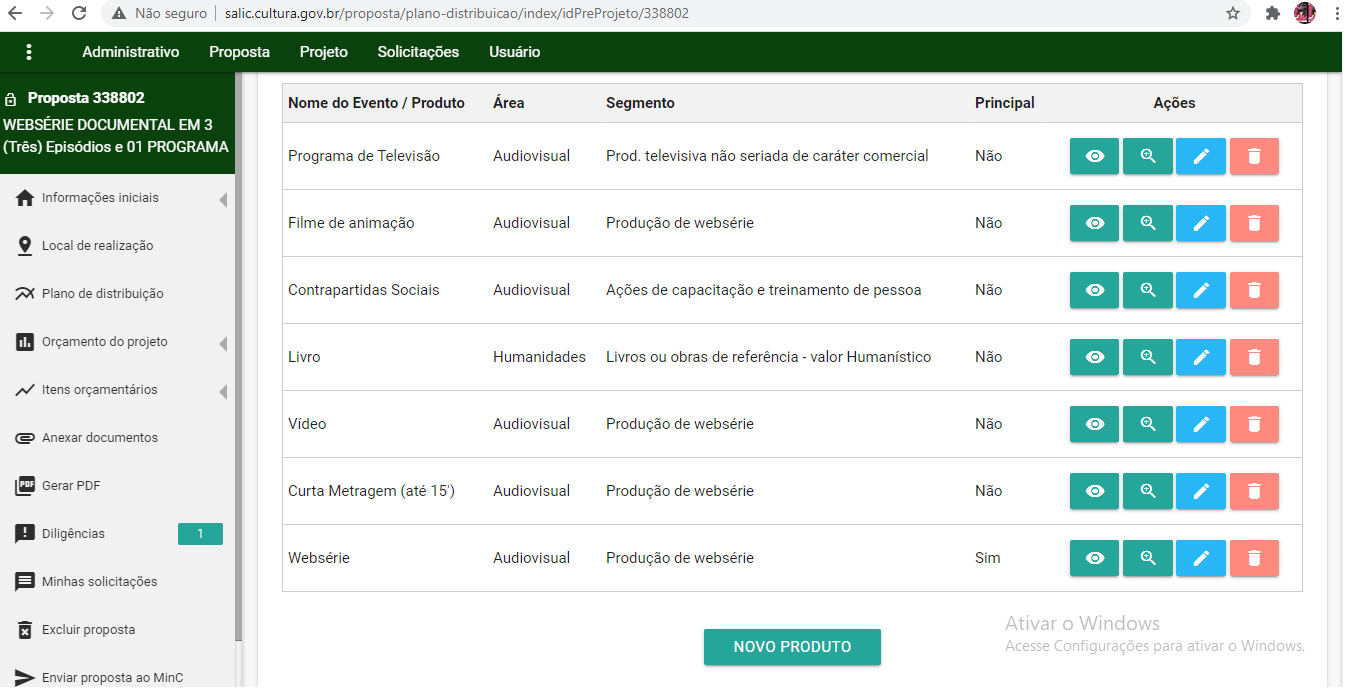Open the Proposta menu in the top bar
Screen dimensions: 1364x688
[x=239, y=52]
